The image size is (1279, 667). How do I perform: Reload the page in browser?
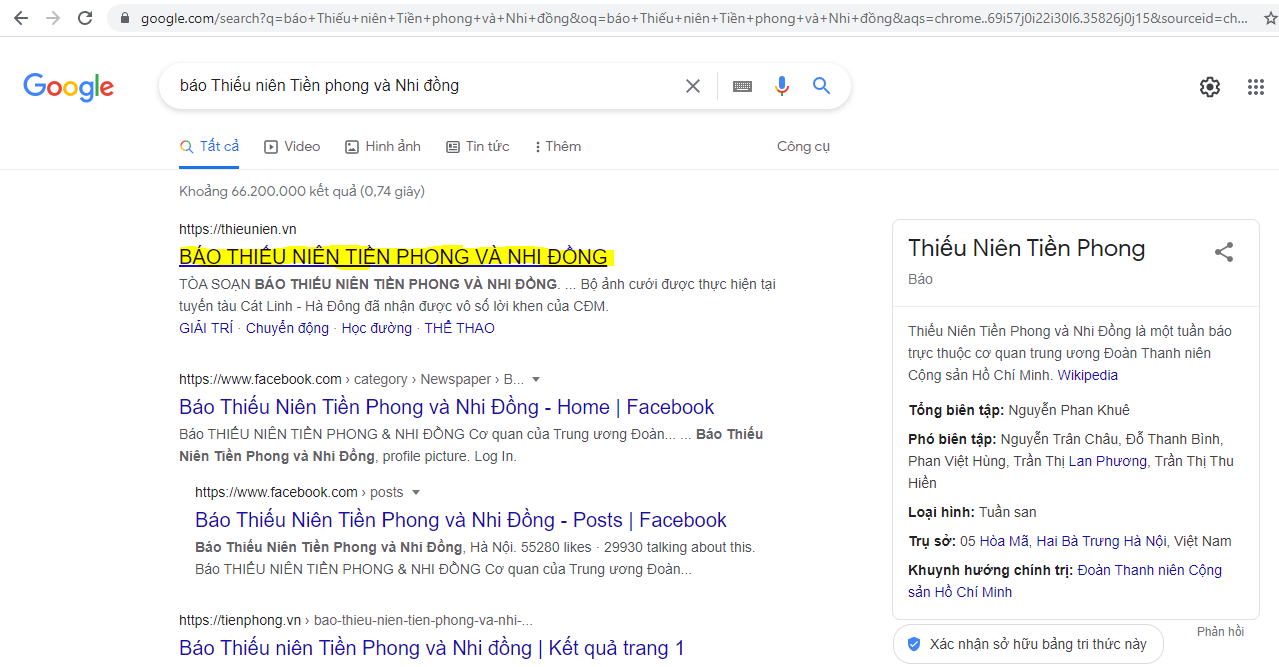point(85,18)
